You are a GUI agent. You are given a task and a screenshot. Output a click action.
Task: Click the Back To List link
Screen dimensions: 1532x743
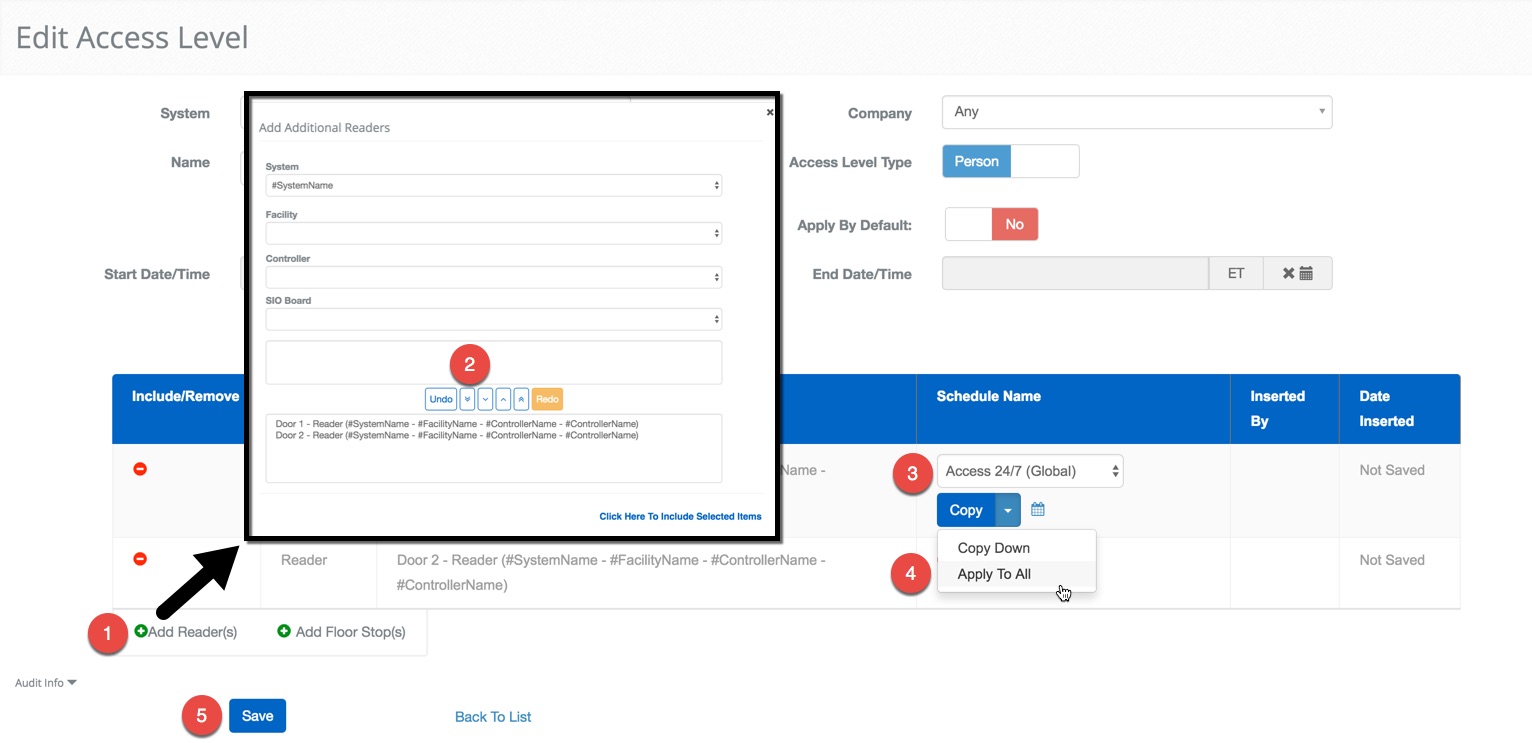[x=493, y=717]
